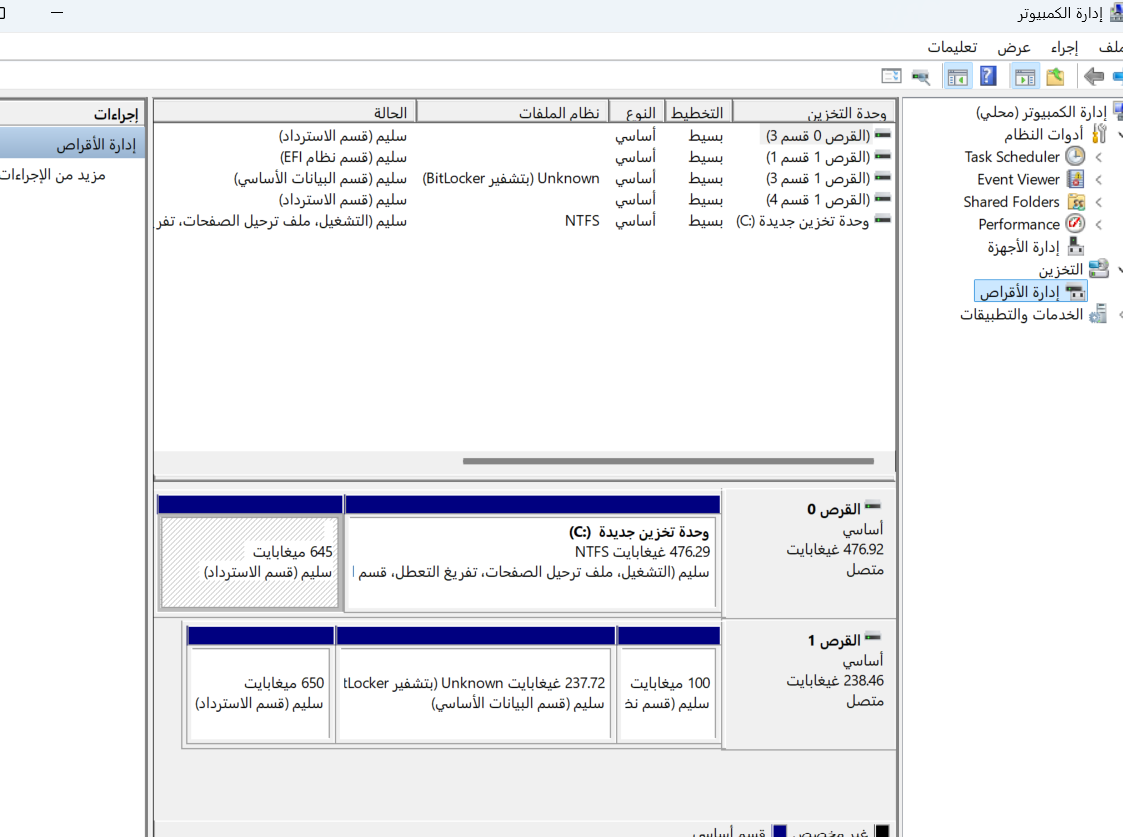Open the تعليمات (Help) menu

coord(952,47)
